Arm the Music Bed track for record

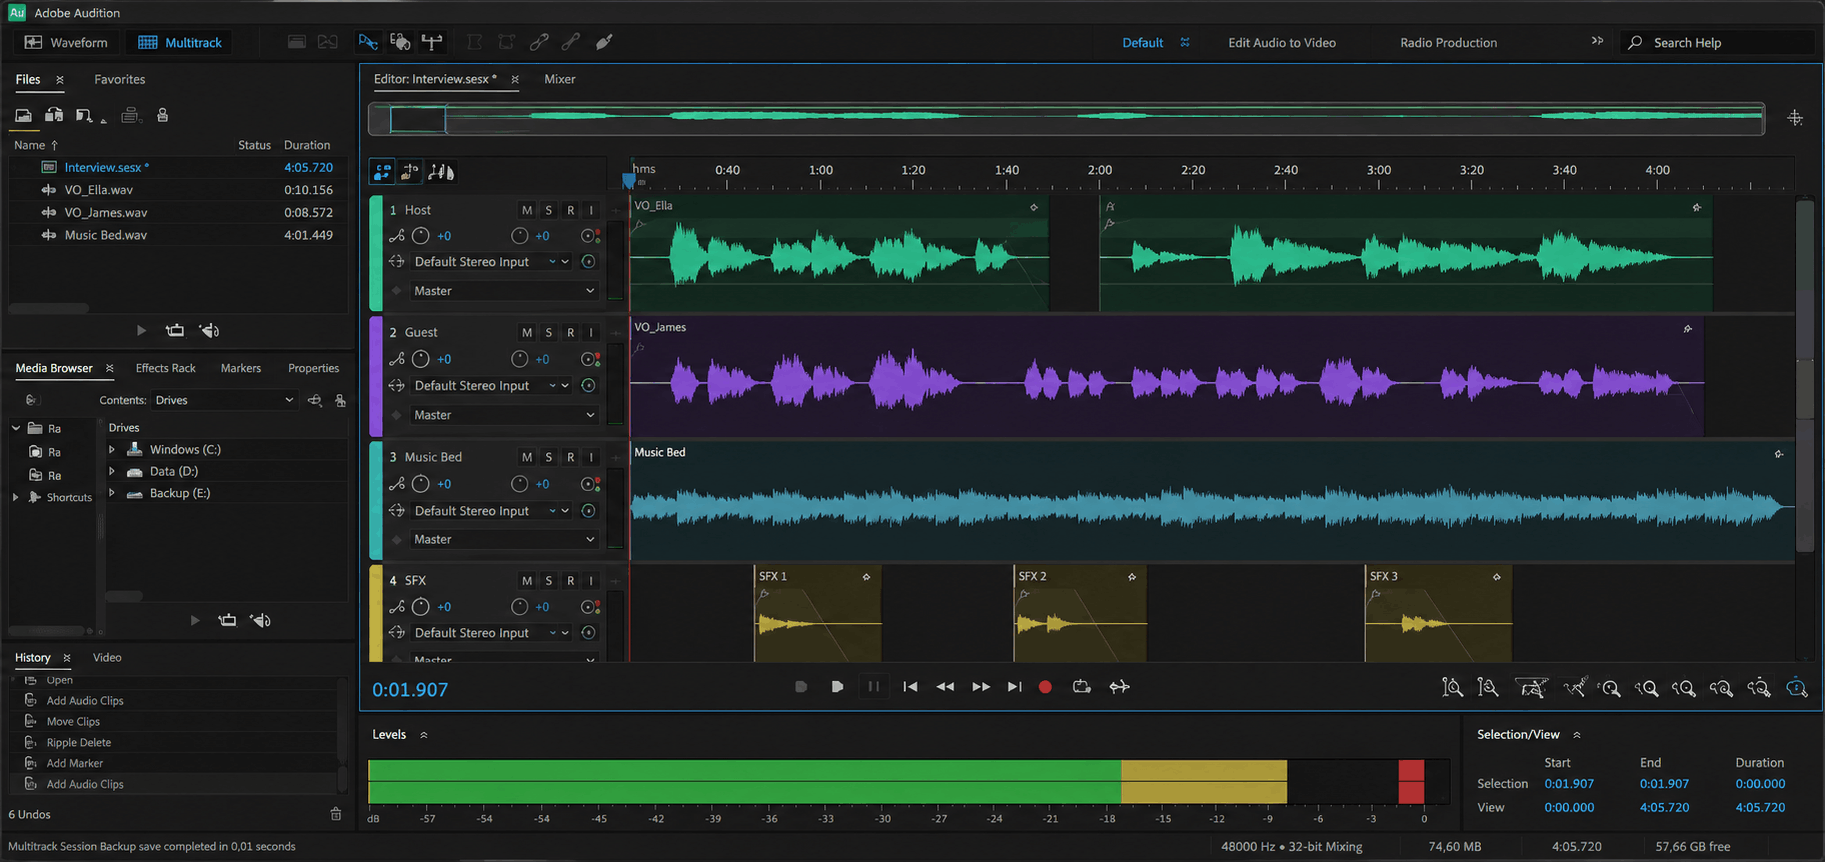570,457
